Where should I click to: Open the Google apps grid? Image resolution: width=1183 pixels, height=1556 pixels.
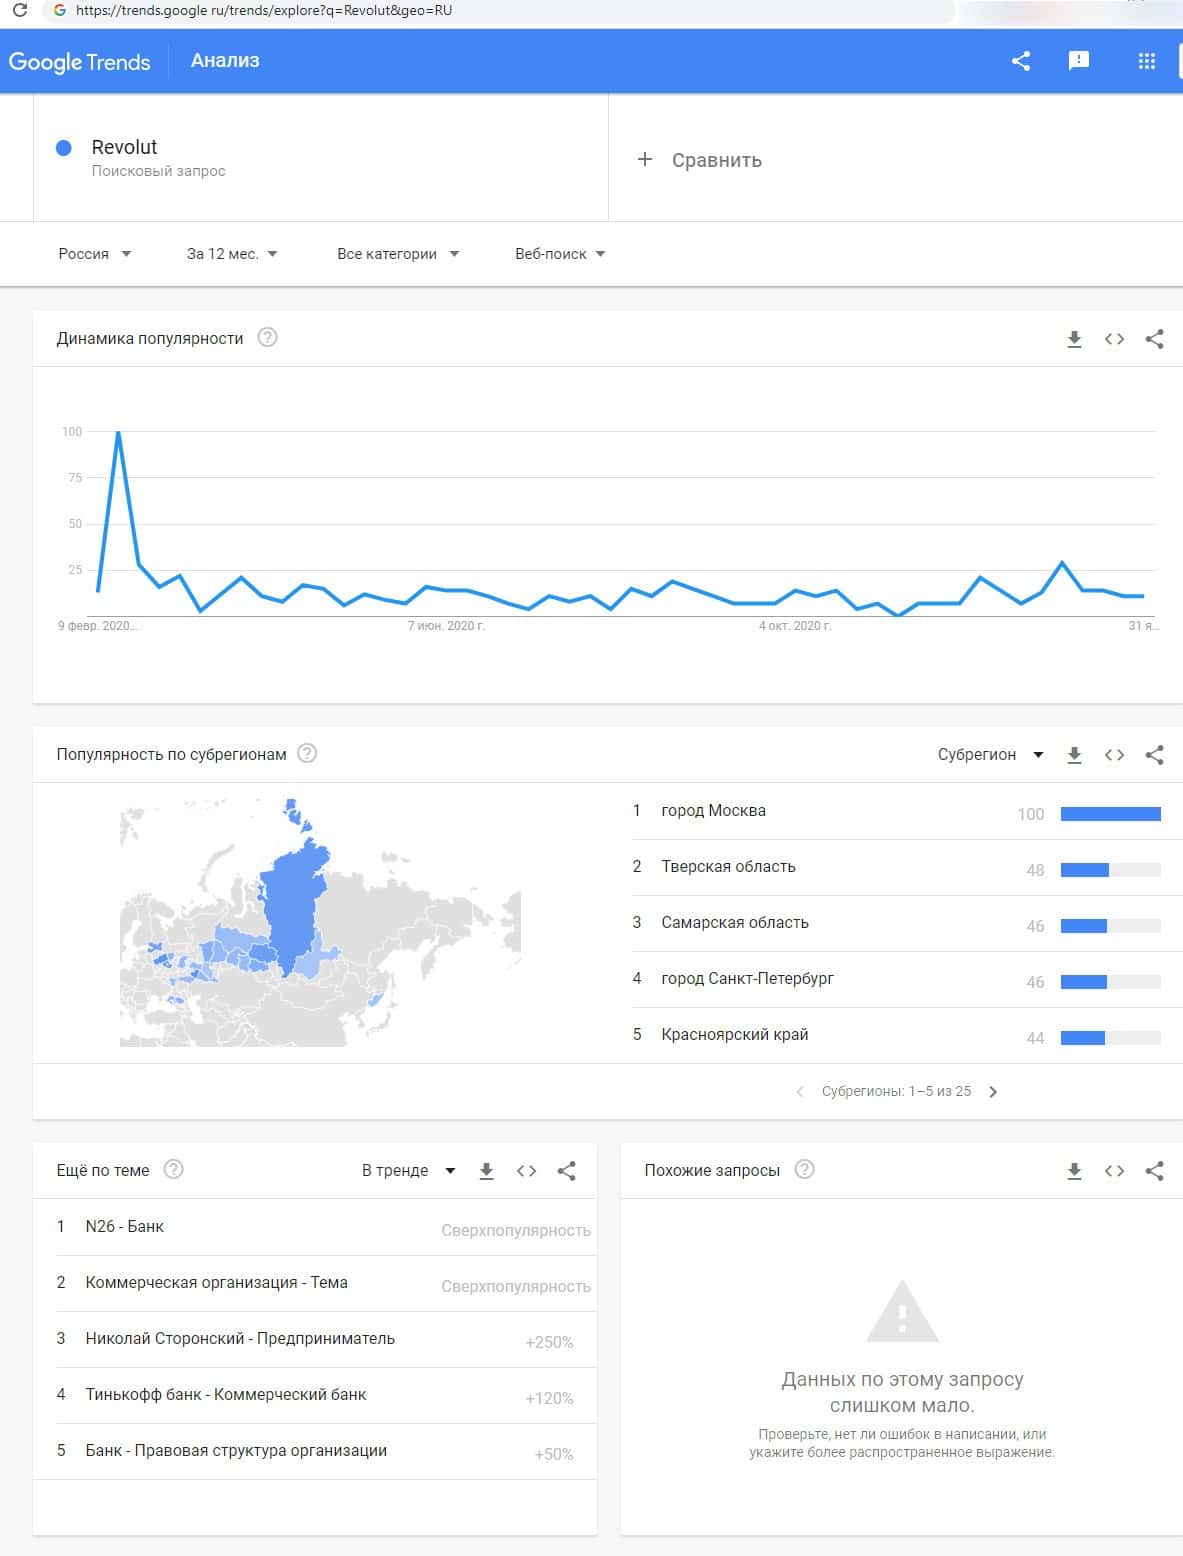1146,61
